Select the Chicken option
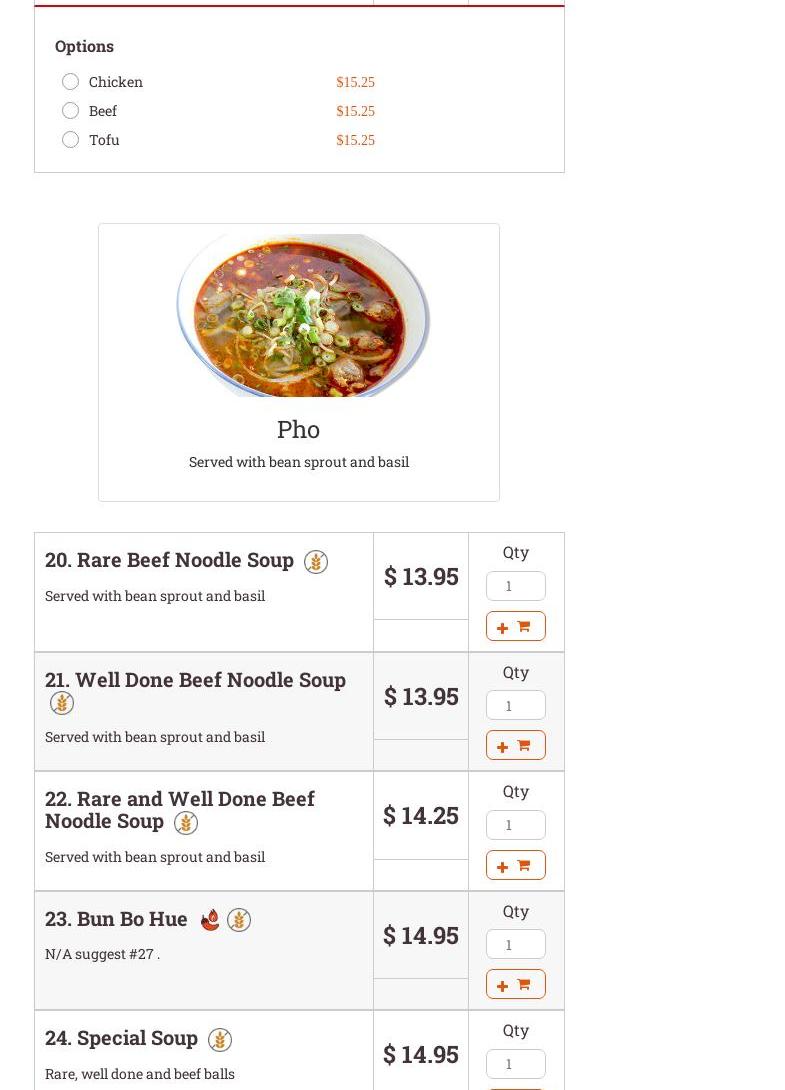Image resolution: width=785 pixels, height=1090 pixels. [x=70, y=82]
